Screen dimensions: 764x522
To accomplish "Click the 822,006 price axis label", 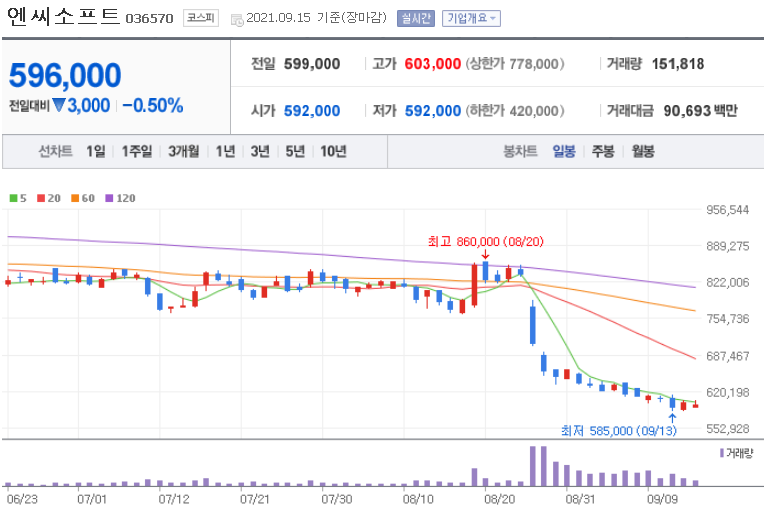I will pyautogui.click(x=728, y=282).
